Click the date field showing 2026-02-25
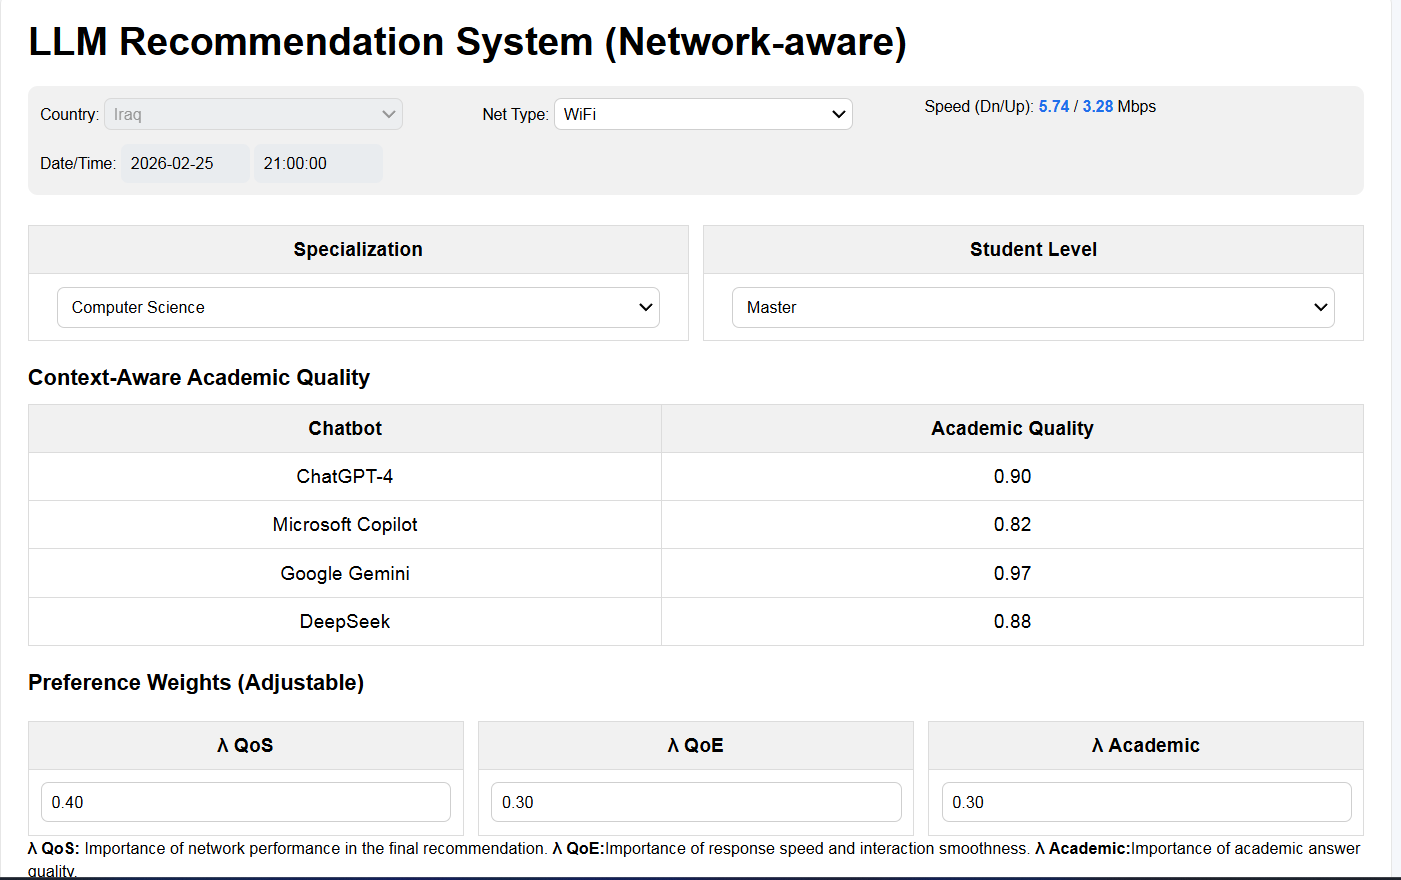1401x880 pixels. (185, 163)
